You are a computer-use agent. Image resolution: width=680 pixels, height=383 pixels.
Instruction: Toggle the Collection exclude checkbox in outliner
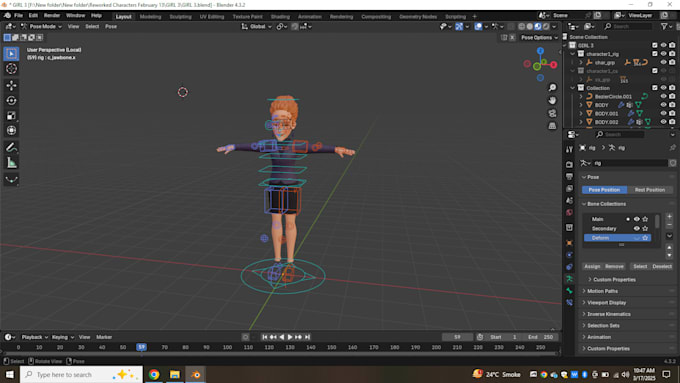(654, 88)
